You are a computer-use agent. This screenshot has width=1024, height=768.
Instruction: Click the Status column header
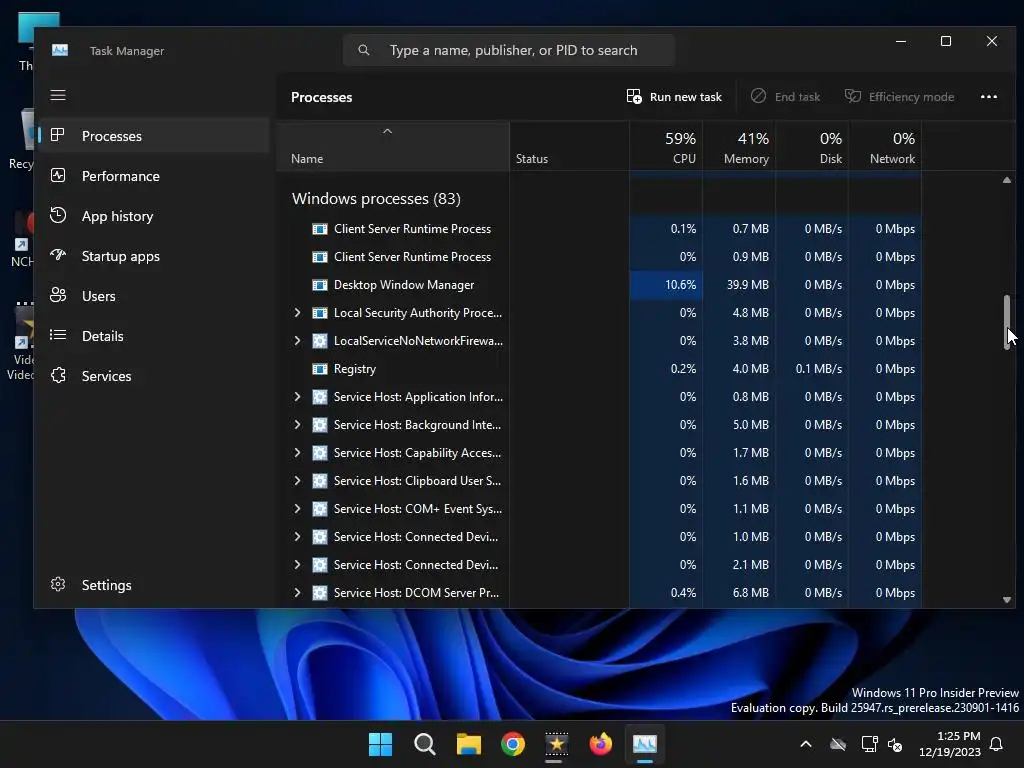click(569, 147)
